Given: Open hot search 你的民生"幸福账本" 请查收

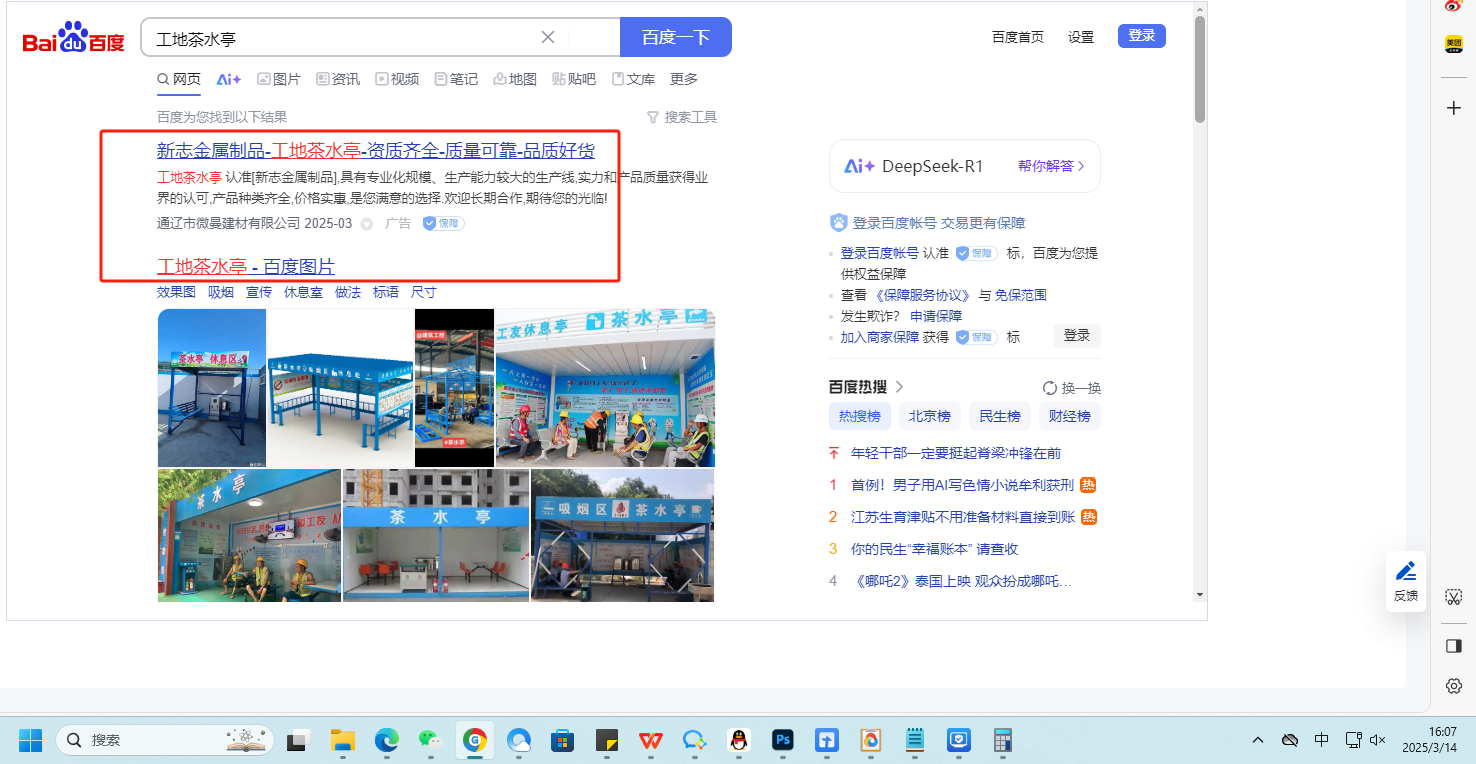Looking at the screenshot, I should point(934,549).
